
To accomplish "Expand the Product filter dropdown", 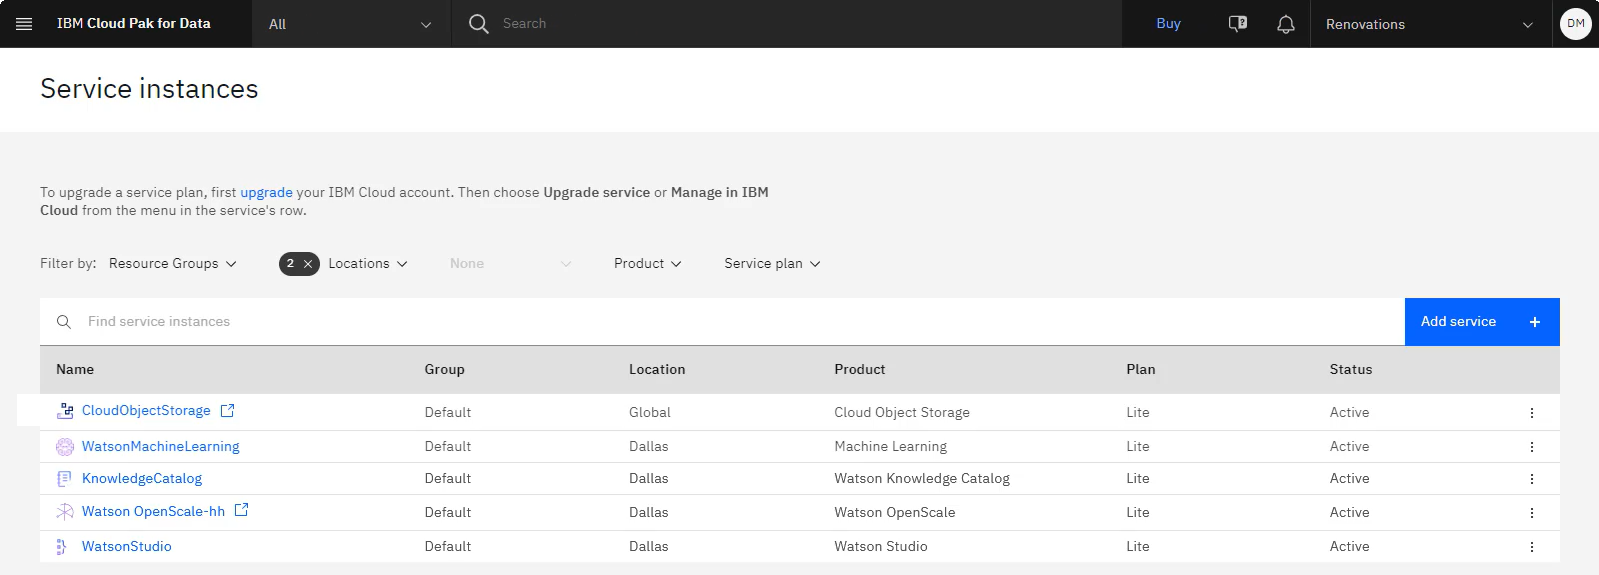I will click(648, 264).
